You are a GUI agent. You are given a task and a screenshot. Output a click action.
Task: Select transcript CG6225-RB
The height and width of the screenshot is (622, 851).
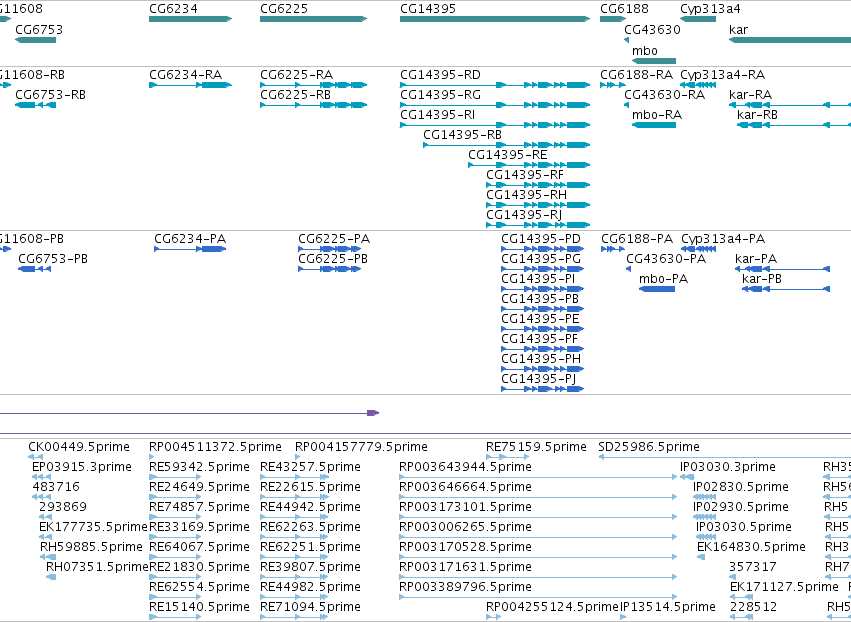tap(295, 94)
